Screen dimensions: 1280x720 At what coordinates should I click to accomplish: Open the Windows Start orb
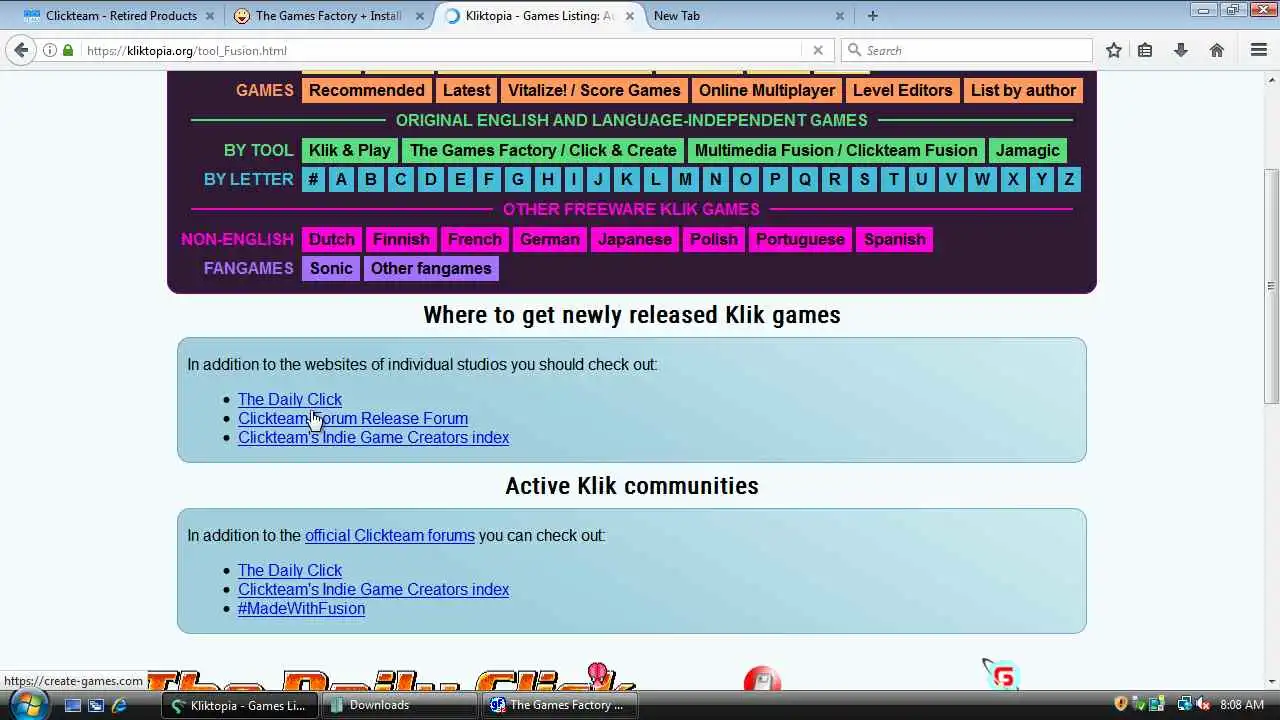pyautogui.click(x=27, y=704)
